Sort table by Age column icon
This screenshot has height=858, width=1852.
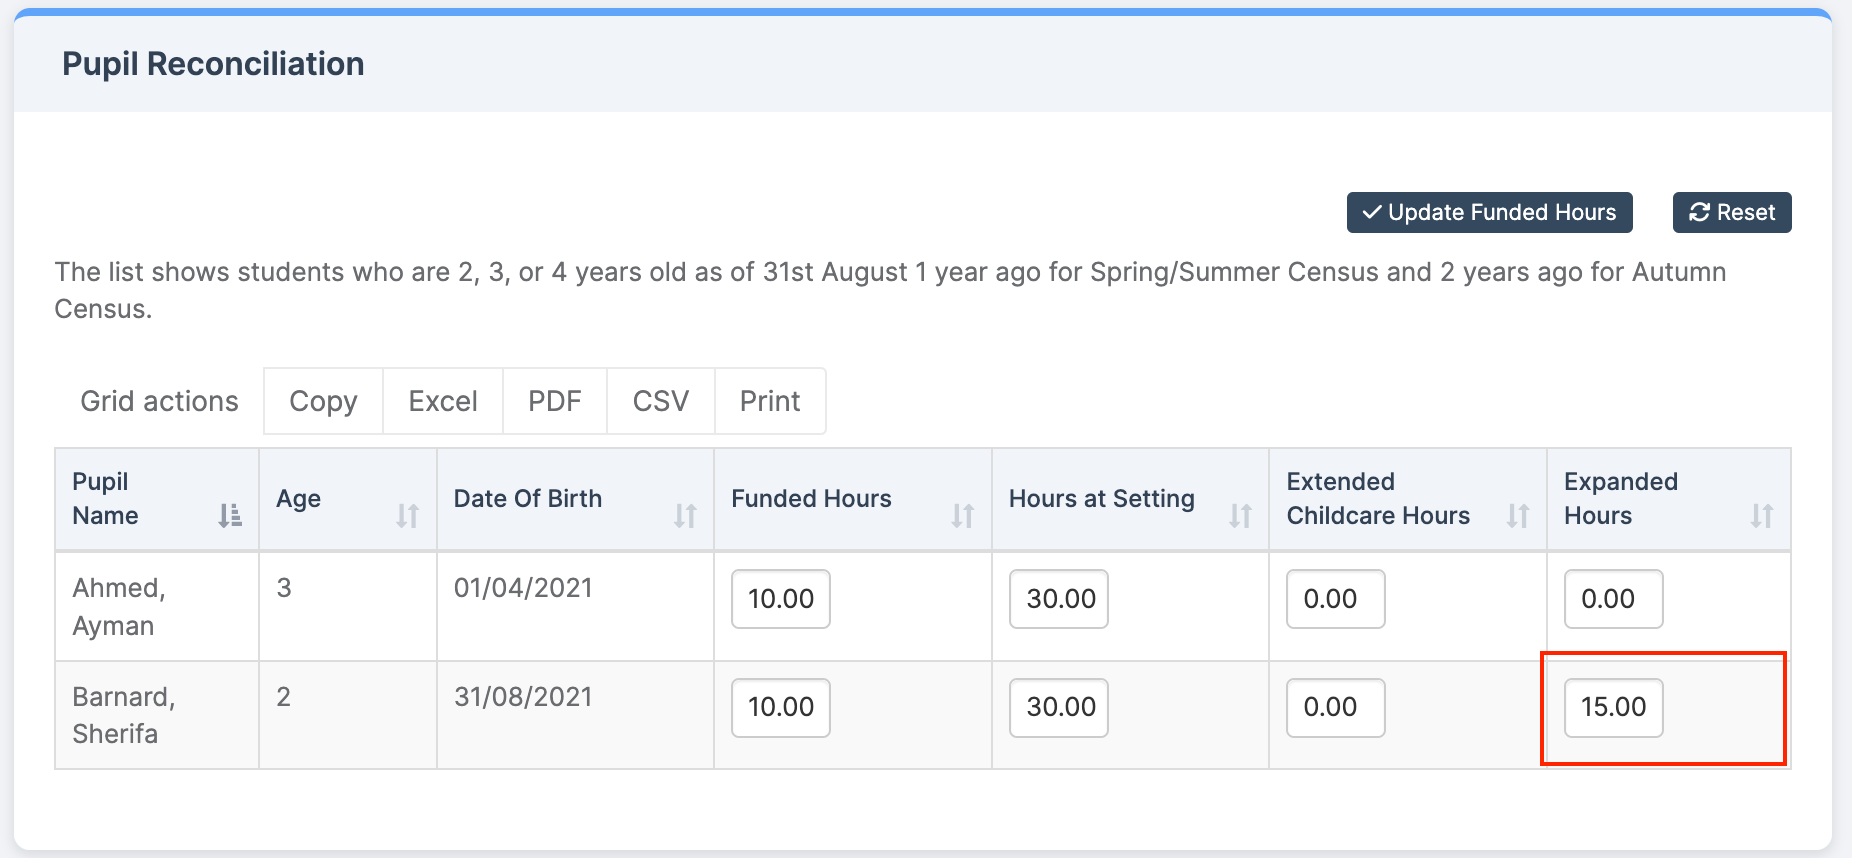(407, 515)
